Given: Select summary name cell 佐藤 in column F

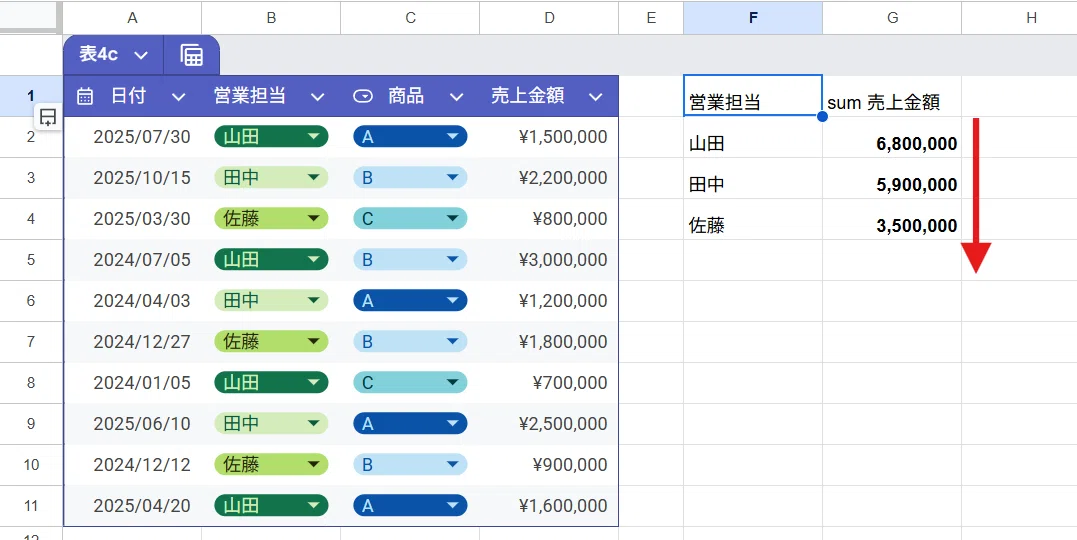Looking at the screenshot, I should 753,218.
